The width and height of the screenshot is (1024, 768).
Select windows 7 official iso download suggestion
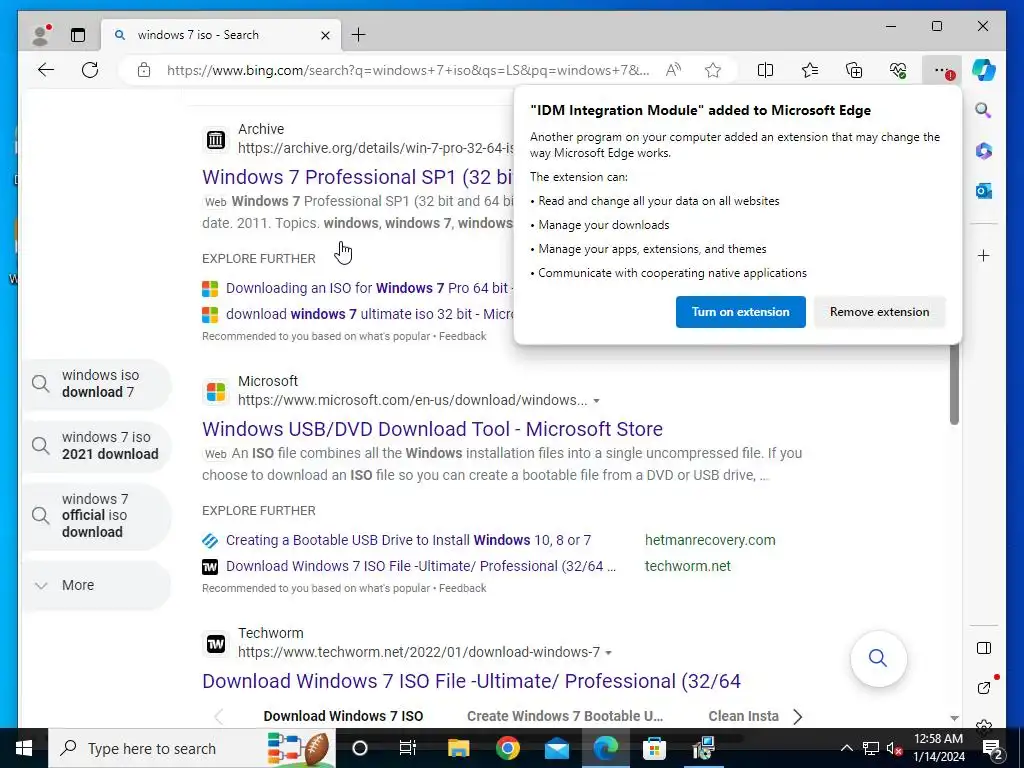(96, 516)
